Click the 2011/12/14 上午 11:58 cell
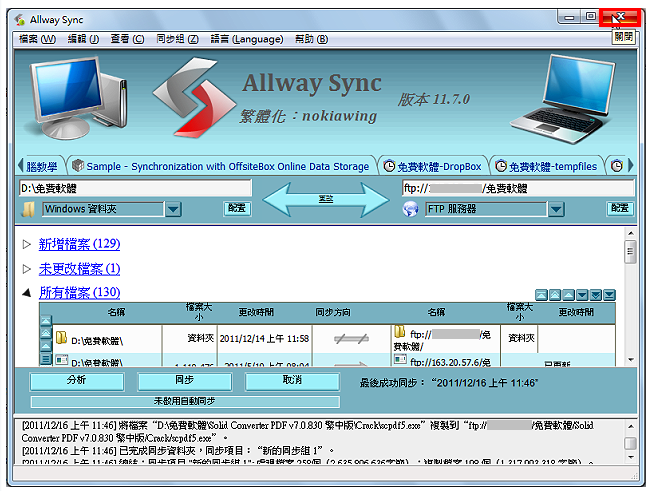The width and height of the screenshot is (655, 491). (x=264, y=338)
